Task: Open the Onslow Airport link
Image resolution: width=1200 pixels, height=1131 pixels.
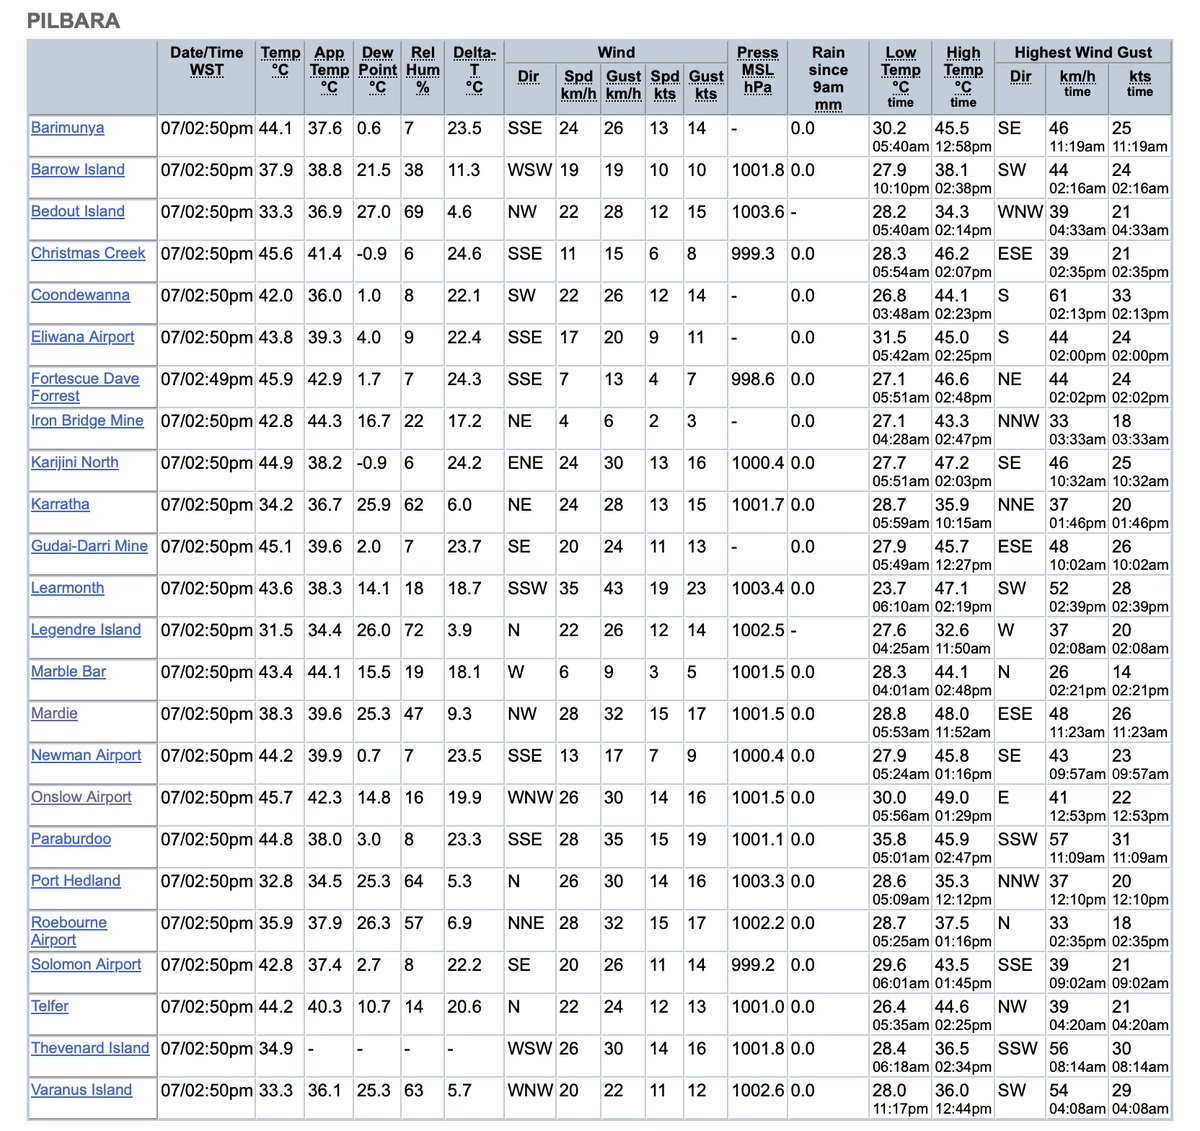Action: (81, 798)
